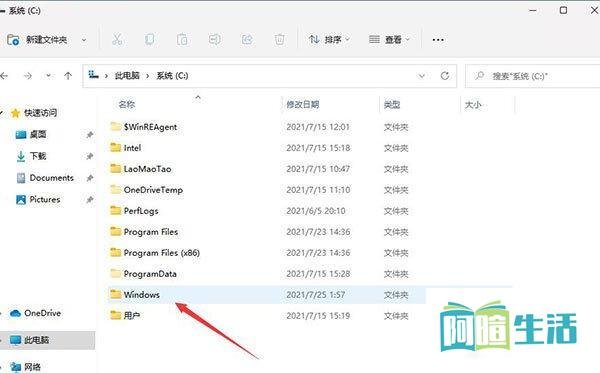Open the recent locations chevron
Viewport: 600px width, 373px height.
pyautogui.click(x=49, y=76)
